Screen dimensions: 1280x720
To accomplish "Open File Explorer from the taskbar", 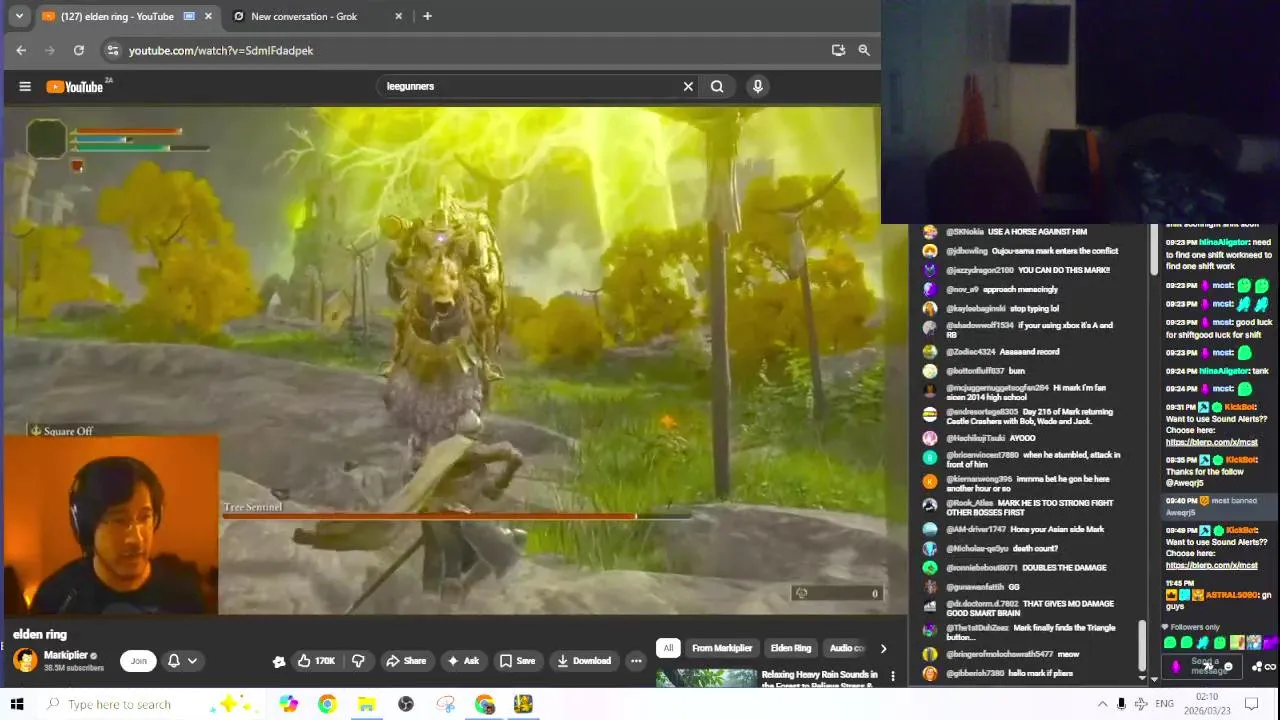I will click(366, 704).
